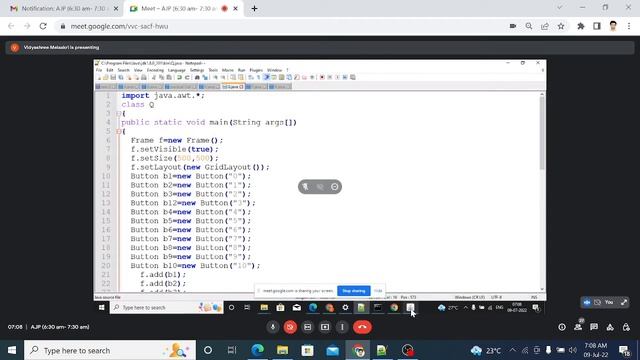Image resolution: width=640 pixels, height=360 pixels.
Task: Show the participants people panel
Action: point(578,327)
